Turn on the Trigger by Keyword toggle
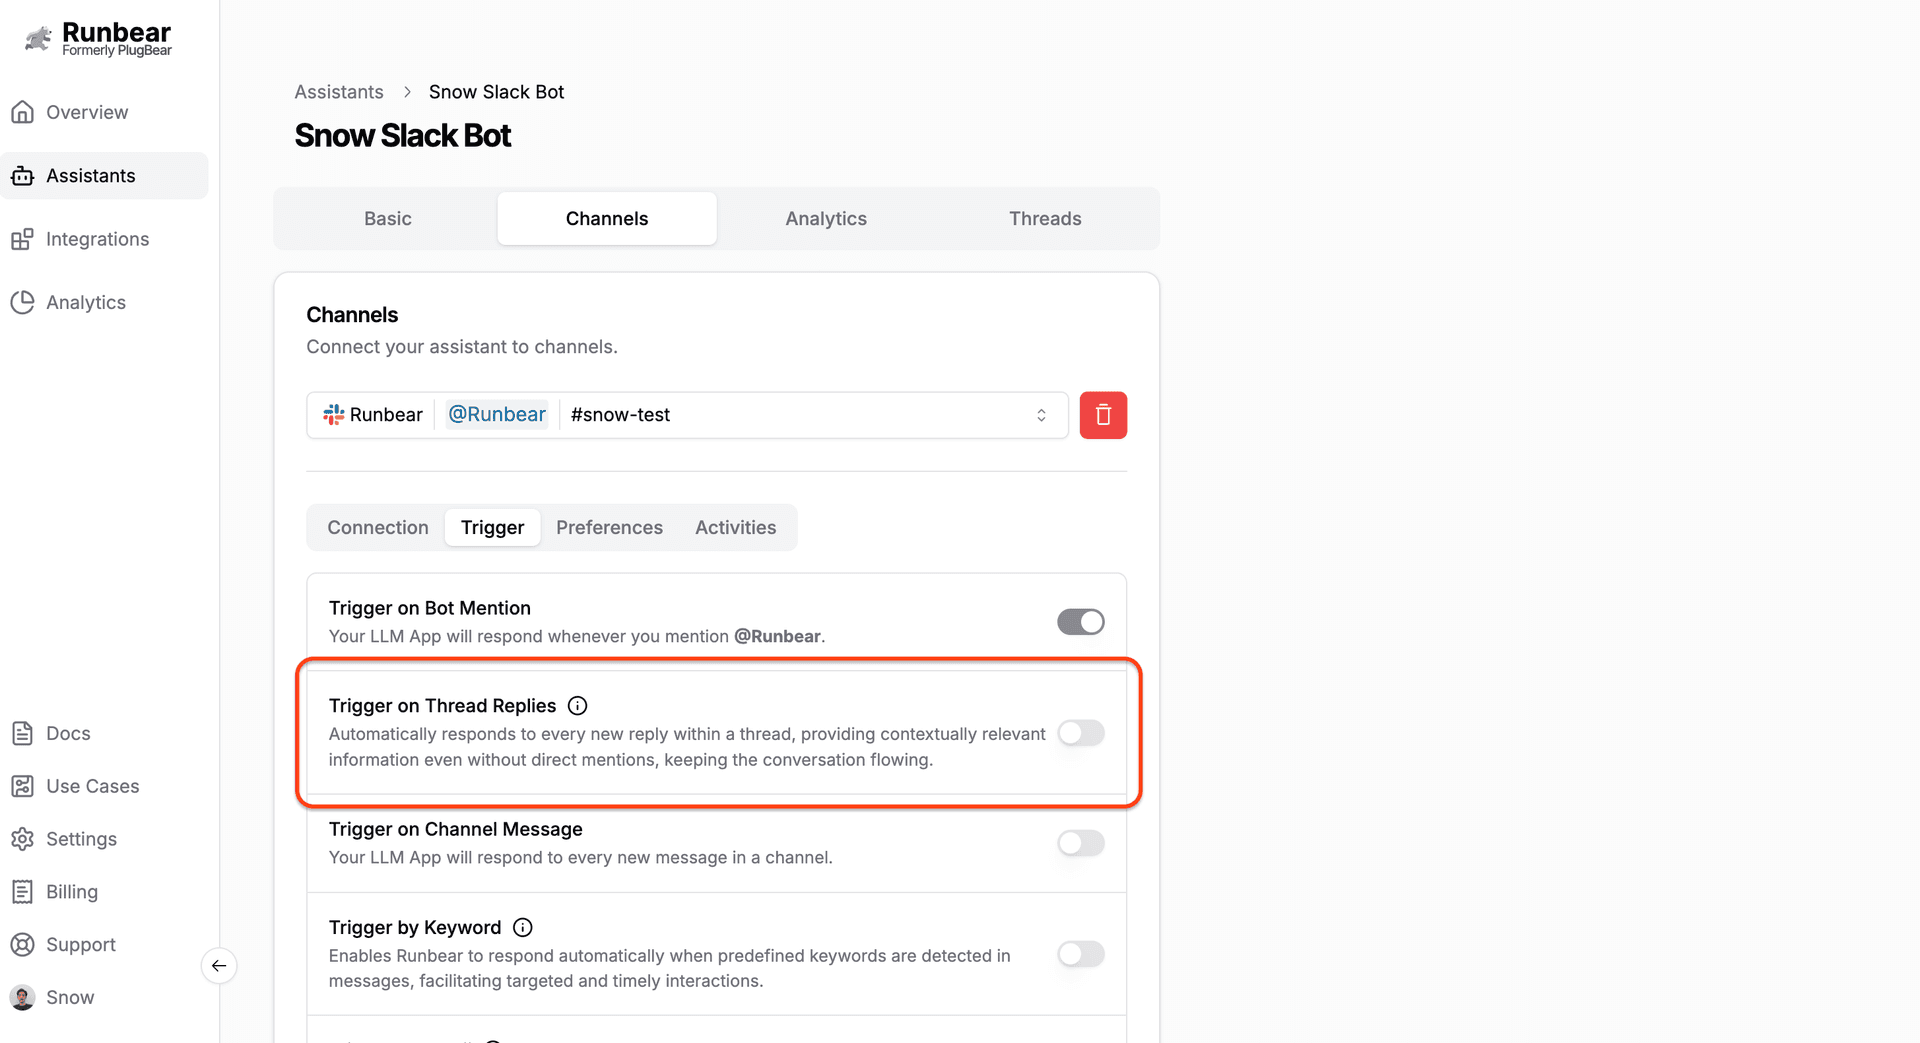The image size is (1920, 1043). (1080, 954)
